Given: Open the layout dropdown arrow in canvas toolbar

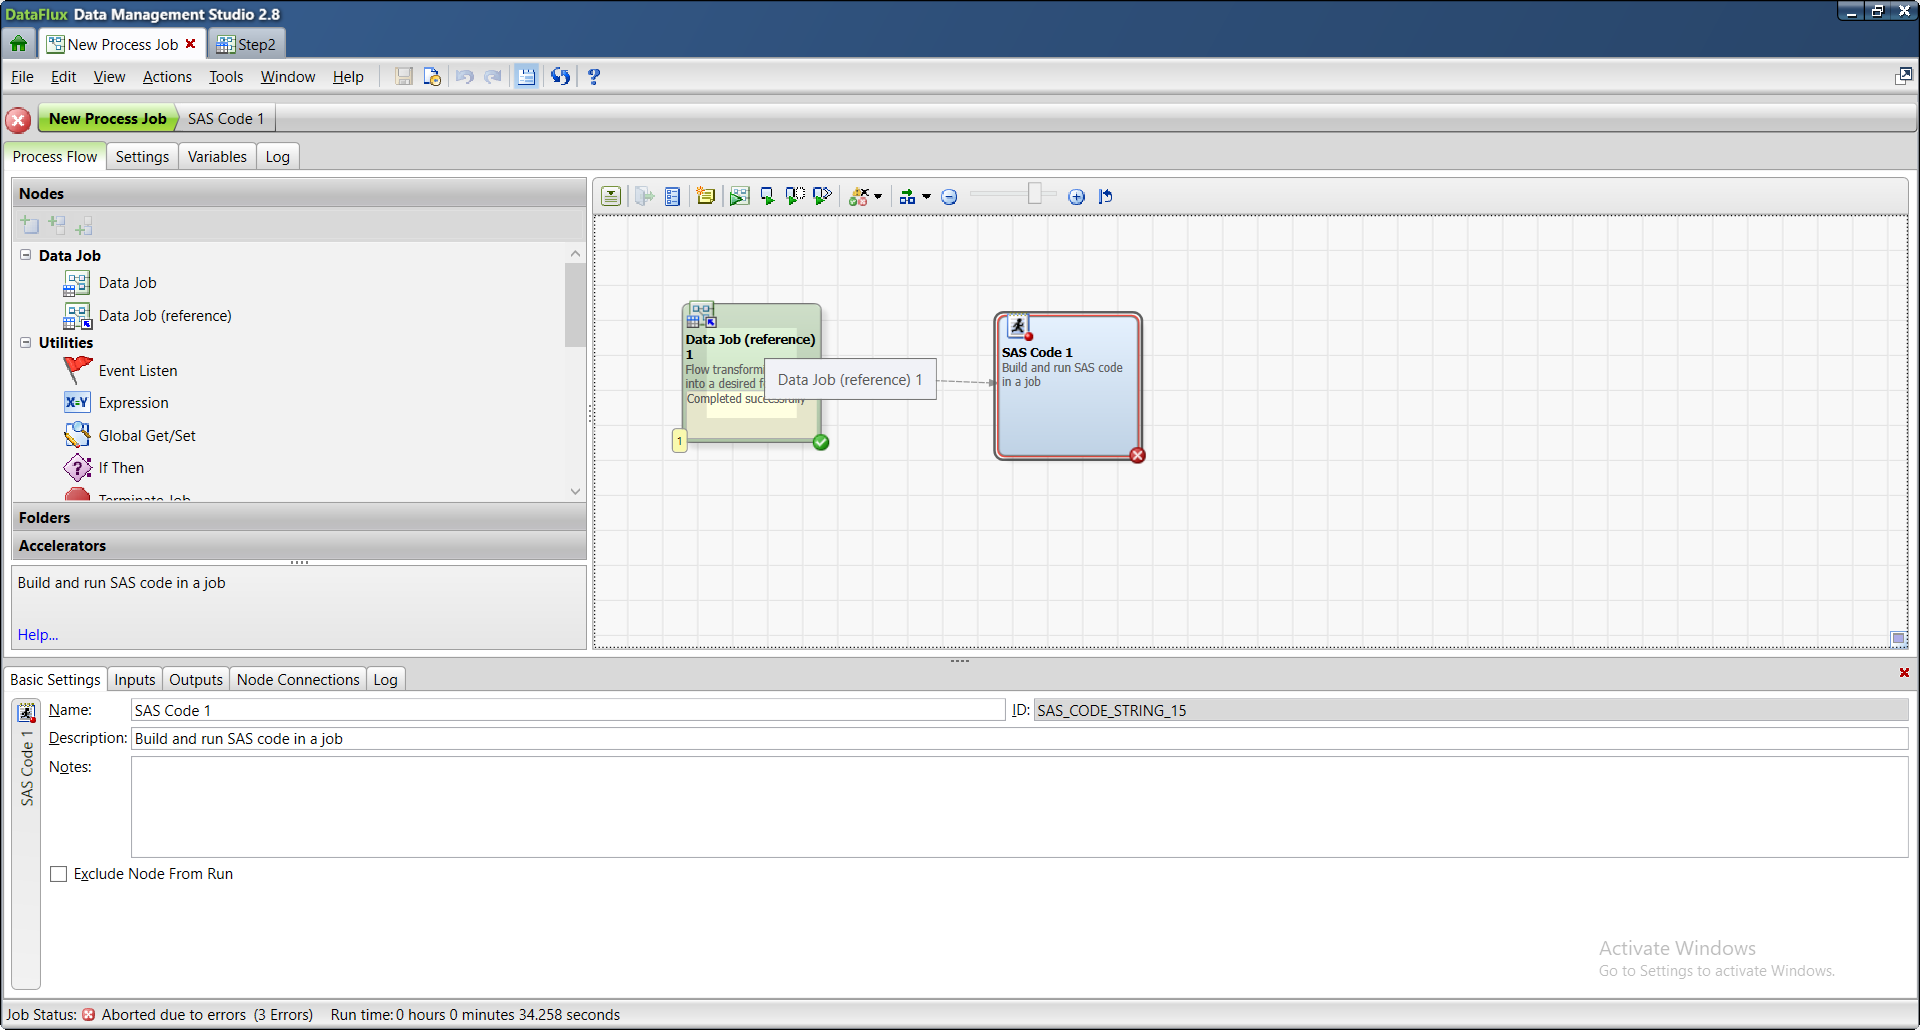Looking at the screenshot, I should [x=926, y=197].
